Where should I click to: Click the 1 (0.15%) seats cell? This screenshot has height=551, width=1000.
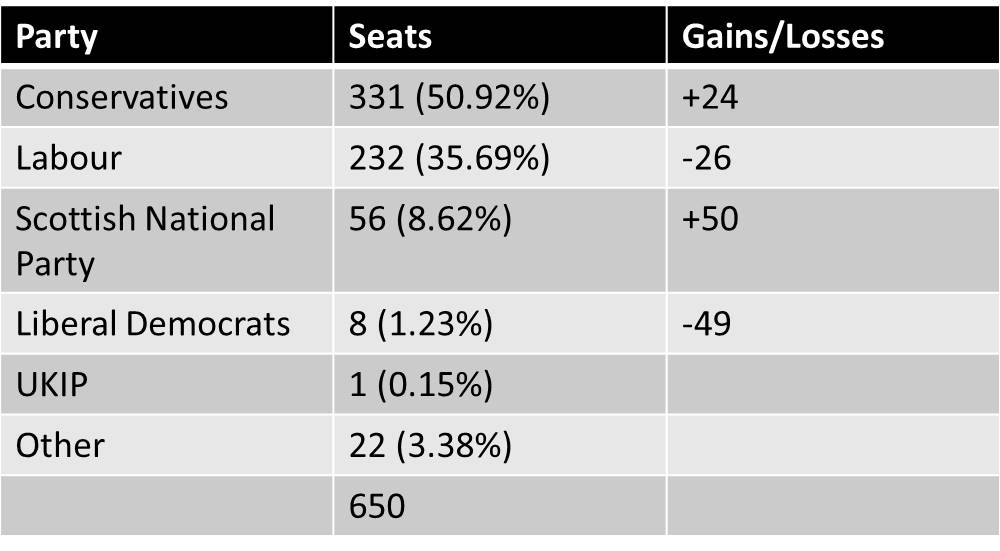click(x=420, y=385)
